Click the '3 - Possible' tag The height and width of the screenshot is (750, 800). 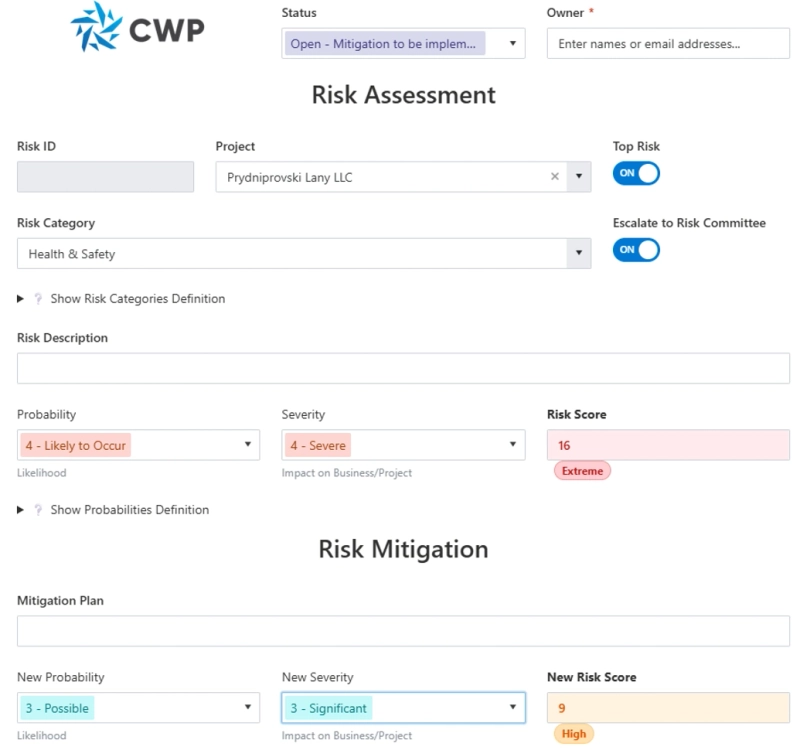point(57,708)
